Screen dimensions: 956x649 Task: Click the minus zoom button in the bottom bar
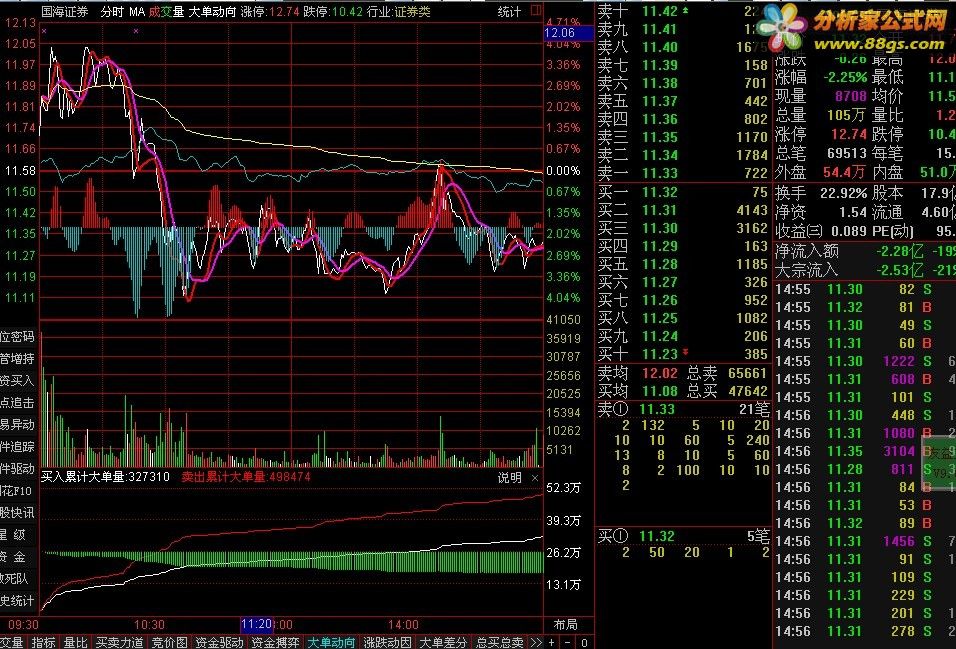pyautogui.click(x=568, y=642)
